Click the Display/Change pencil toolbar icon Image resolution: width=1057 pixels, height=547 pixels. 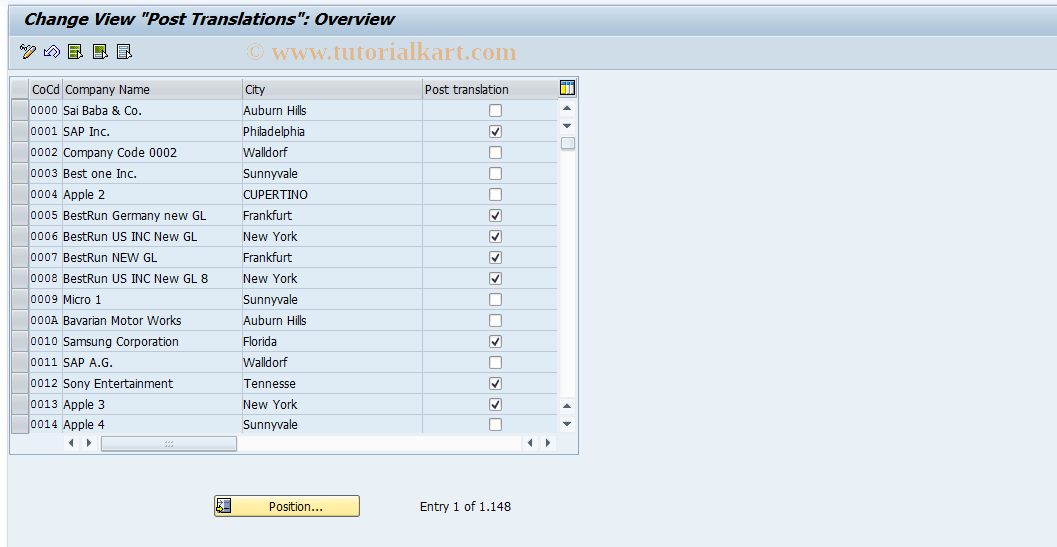point(28,51)
